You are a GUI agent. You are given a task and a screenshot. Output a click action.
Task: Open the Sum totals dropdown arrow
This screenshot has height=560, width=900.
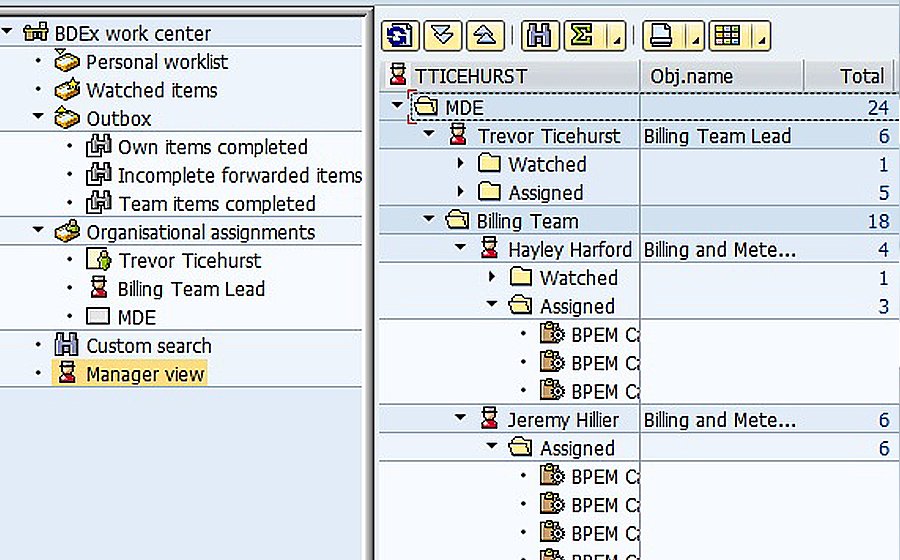click(616, 38)
